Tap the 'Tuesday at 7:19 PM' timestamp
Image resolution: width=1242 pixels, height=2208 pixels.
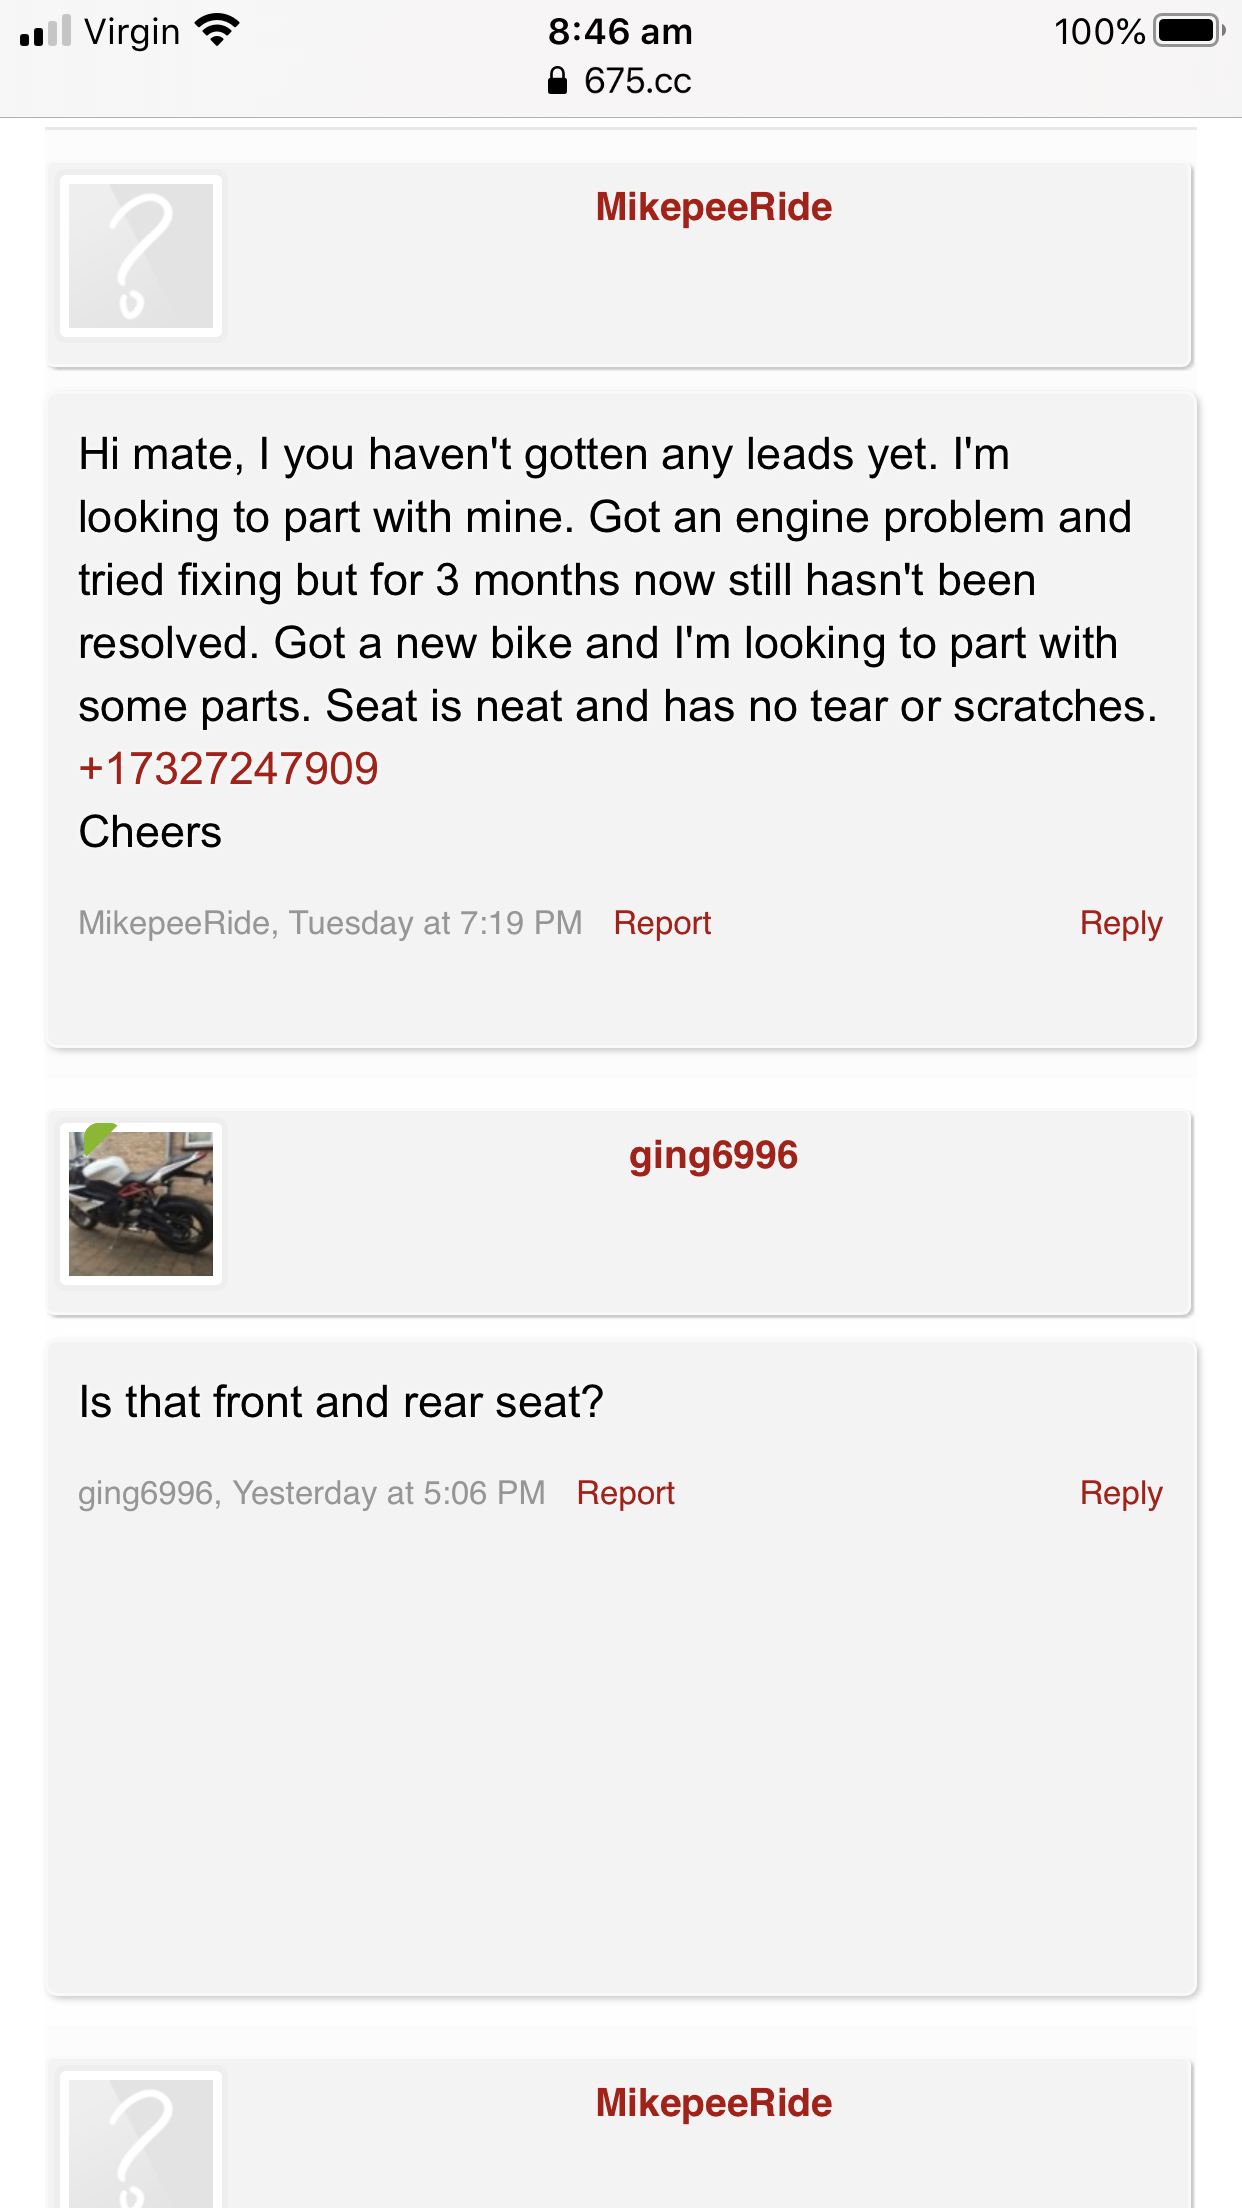click(436, 923)
